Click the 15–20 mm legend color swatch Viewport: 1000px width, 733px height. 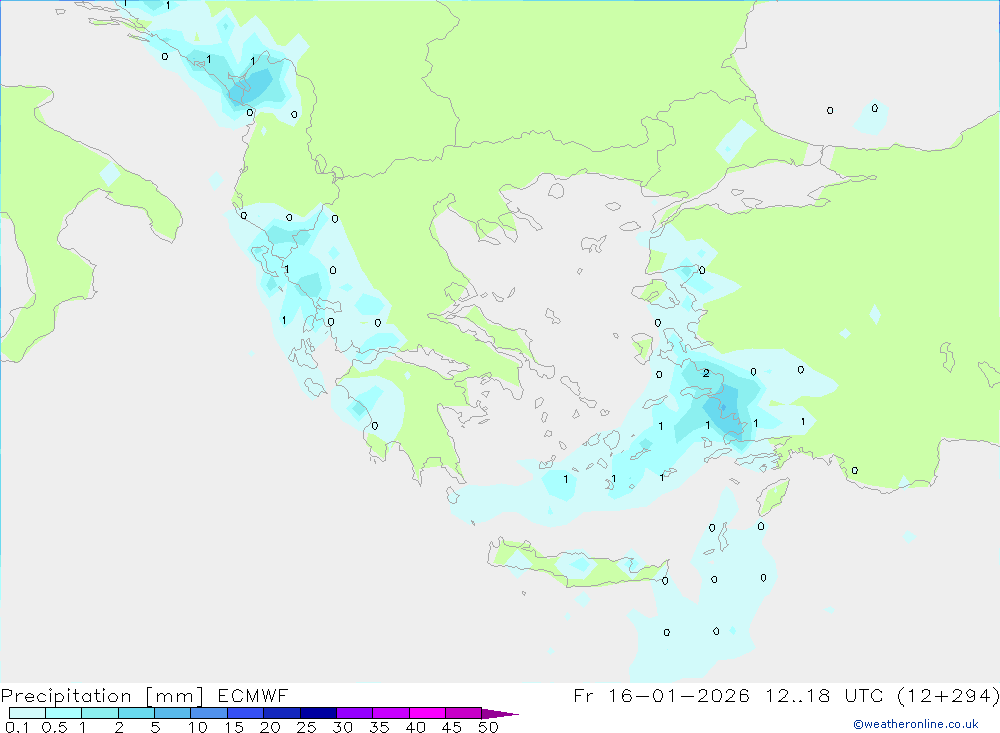tap(246, 713)
